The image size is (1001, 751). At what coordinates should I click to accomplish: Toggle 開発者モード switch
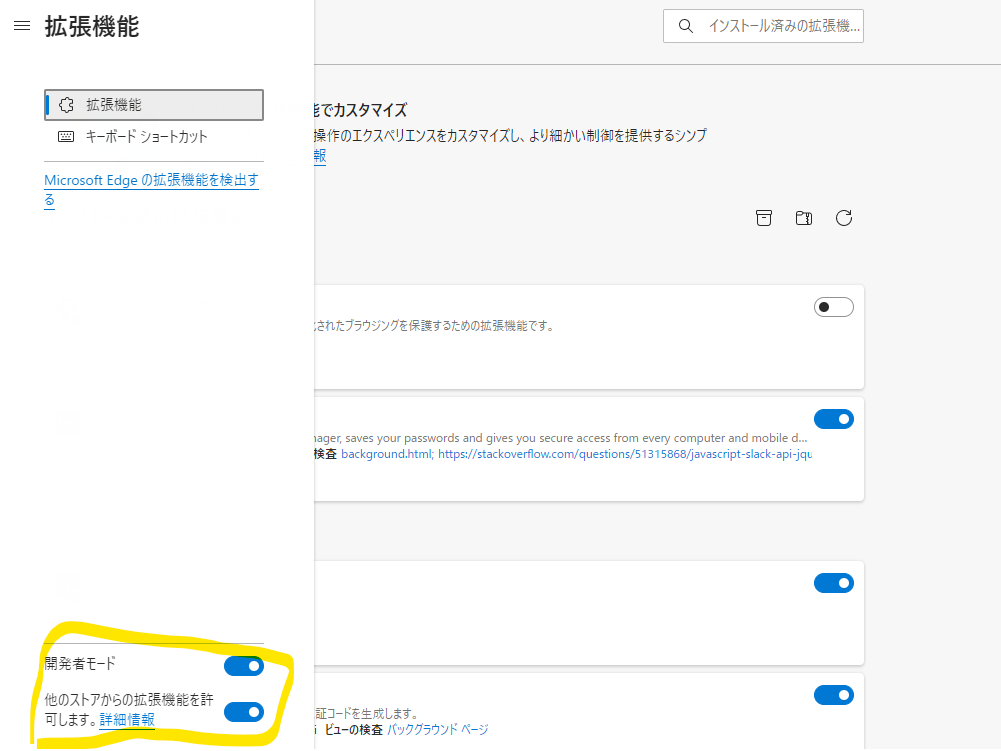244,666
